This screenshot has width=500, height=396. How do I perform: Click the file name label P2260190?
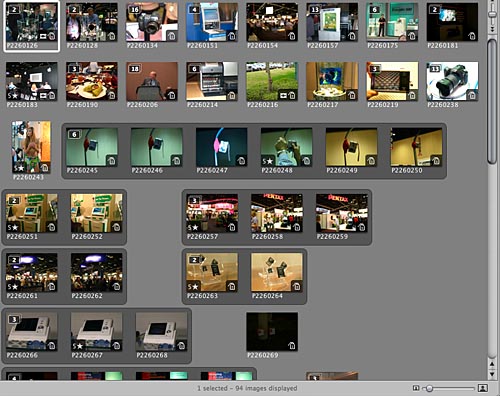pos(82,105)
